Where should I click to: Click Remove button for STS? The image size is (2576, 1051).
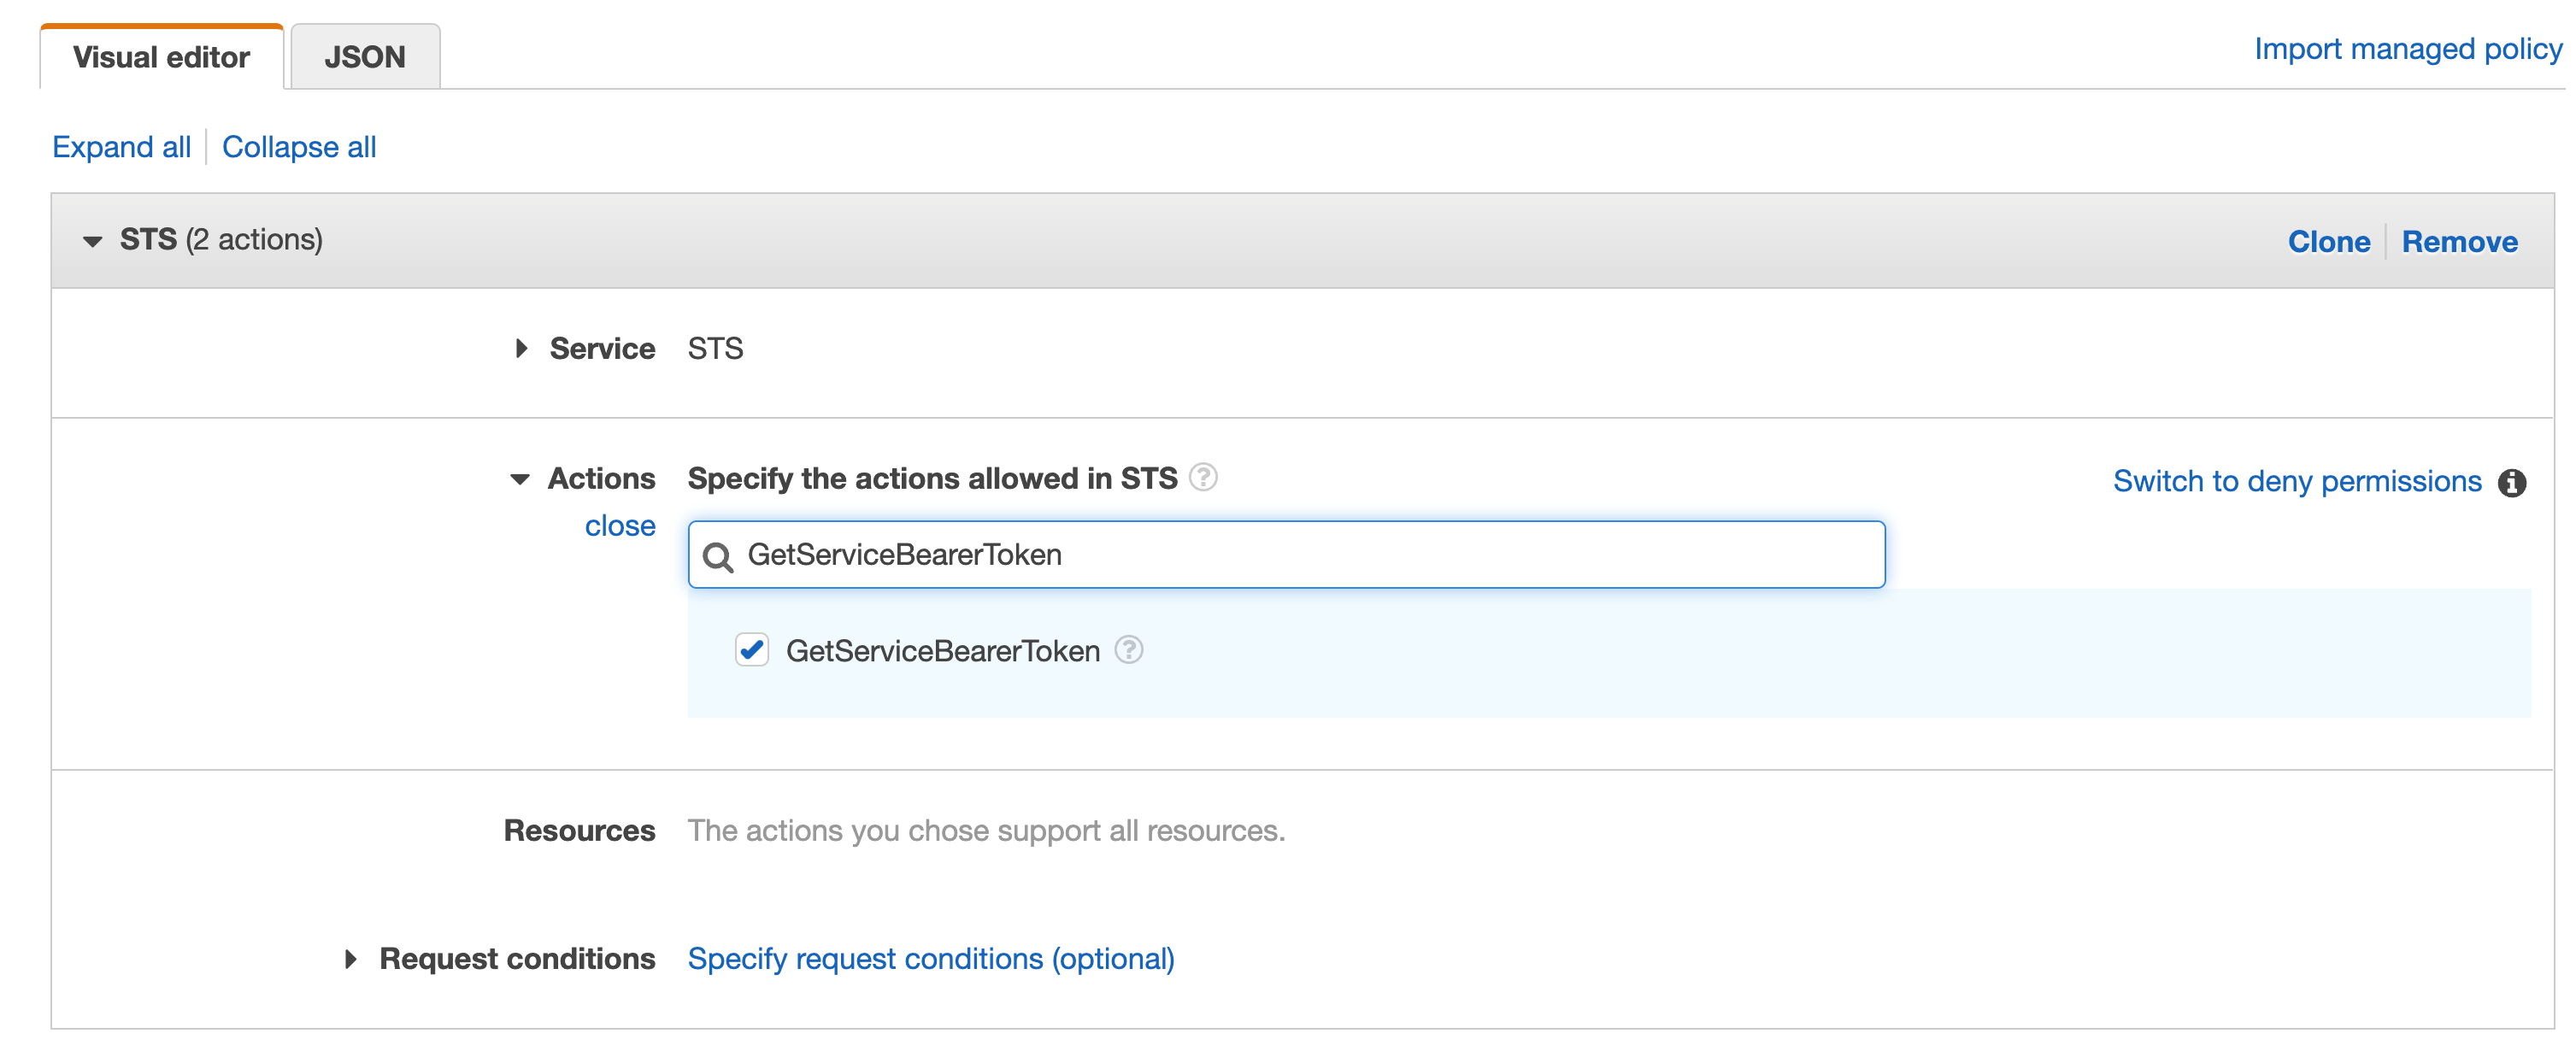pyautogui.click(x=2460, y=240)
